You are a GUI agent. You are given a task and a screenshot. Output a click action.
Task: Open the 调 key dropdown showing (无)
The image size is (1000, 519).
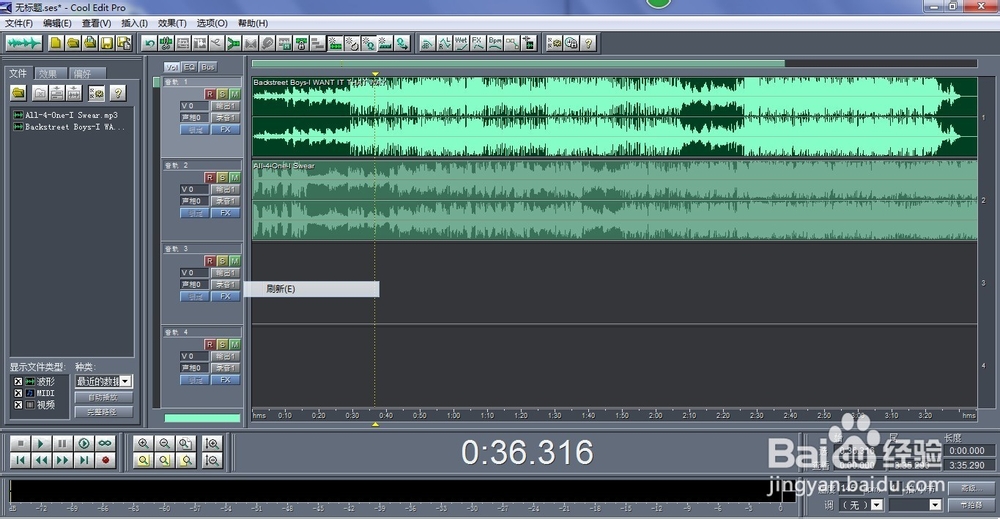861,505
